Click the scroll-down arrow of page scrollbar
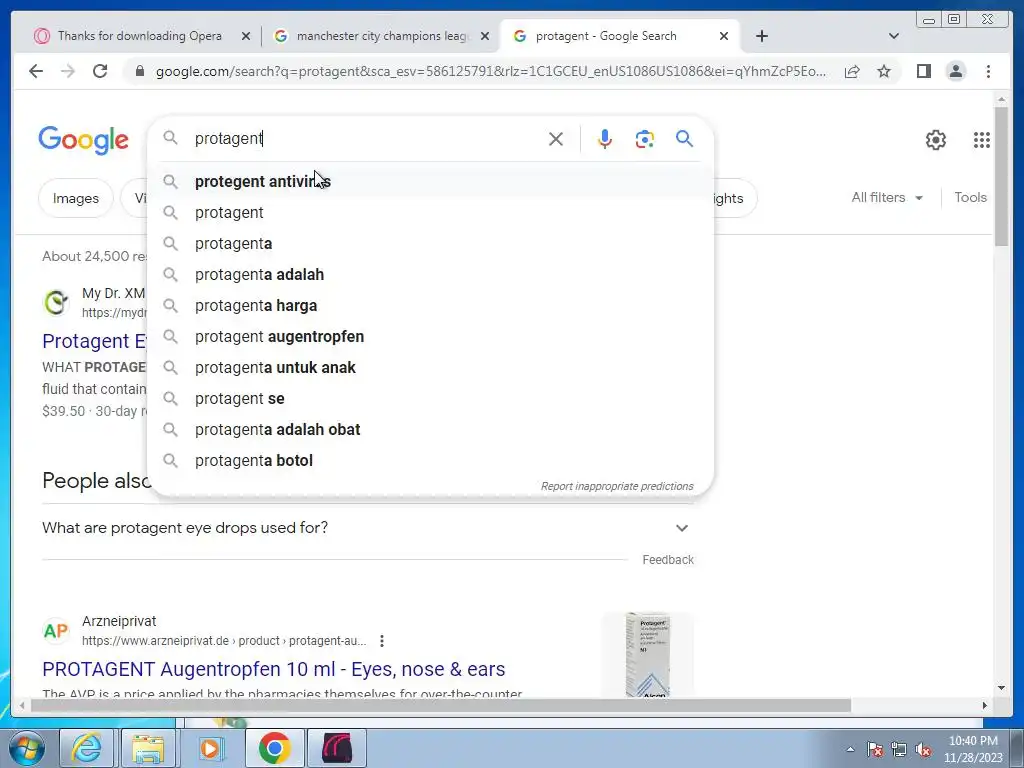Viewport: 1024px width, 768px height. coord(1001,687)
